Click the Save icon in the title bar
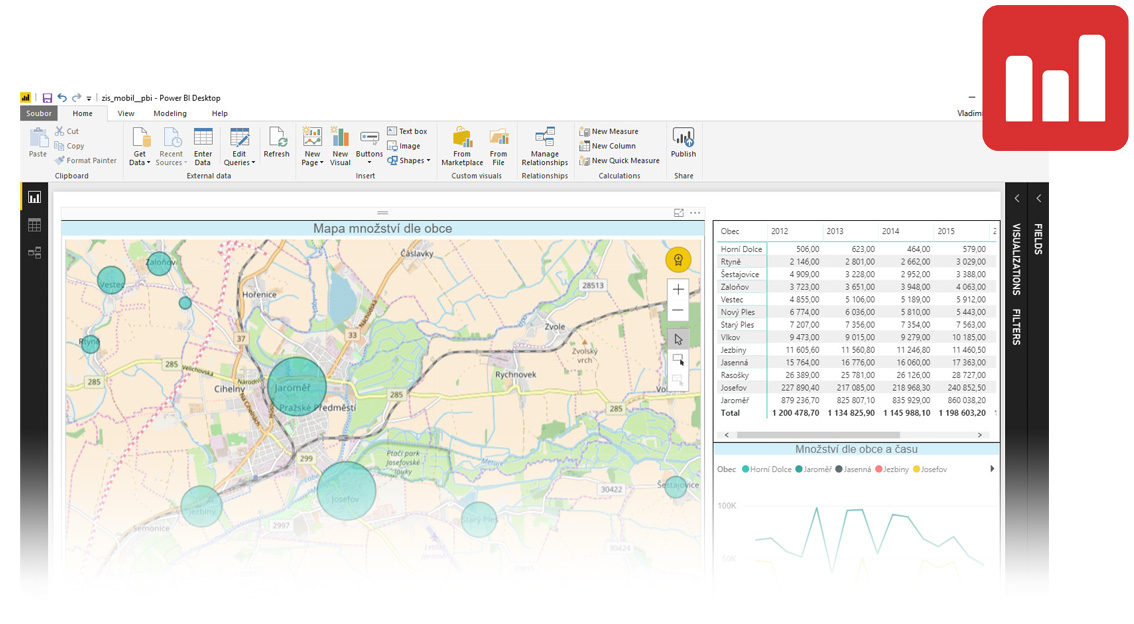The width and height of the screenshot is (1134, 624). point(47,98)
